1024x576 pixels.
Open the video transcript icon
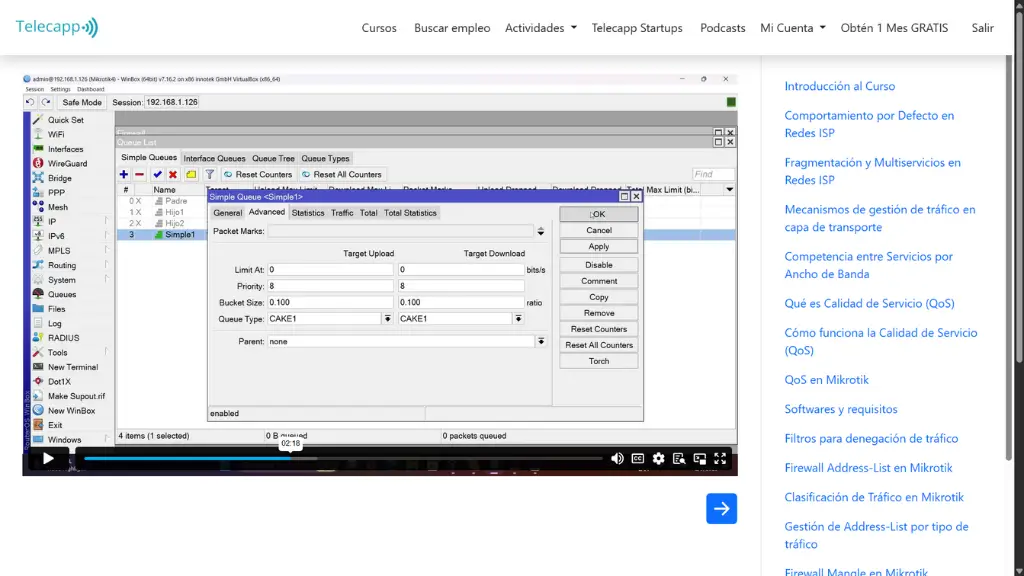click(x=679, y=459)
